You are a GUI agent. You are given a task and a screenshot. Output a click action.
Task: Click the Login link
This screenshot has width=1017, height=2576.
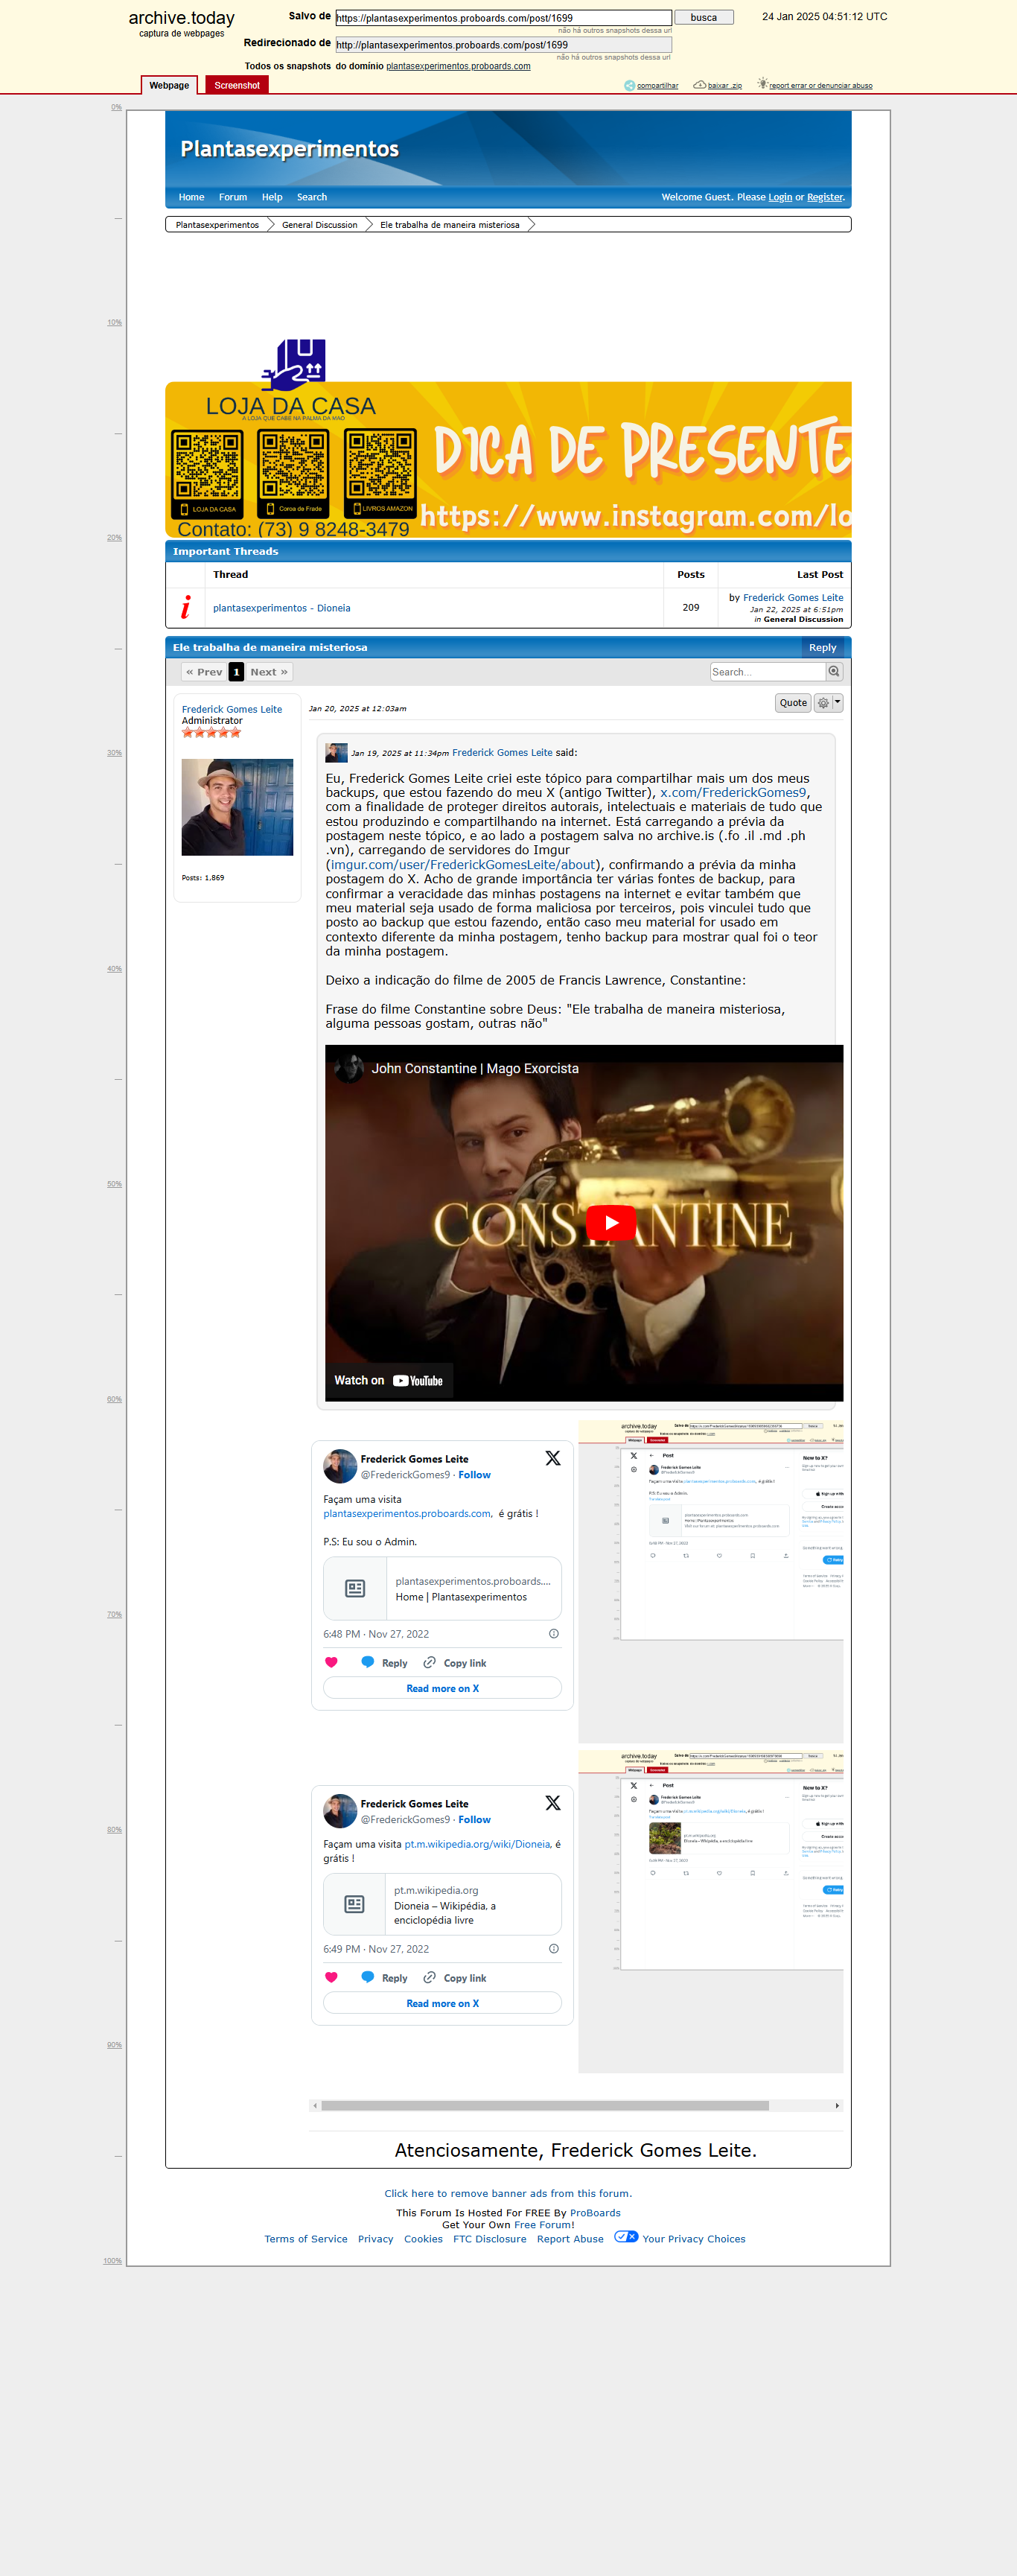tap(780, 197)
